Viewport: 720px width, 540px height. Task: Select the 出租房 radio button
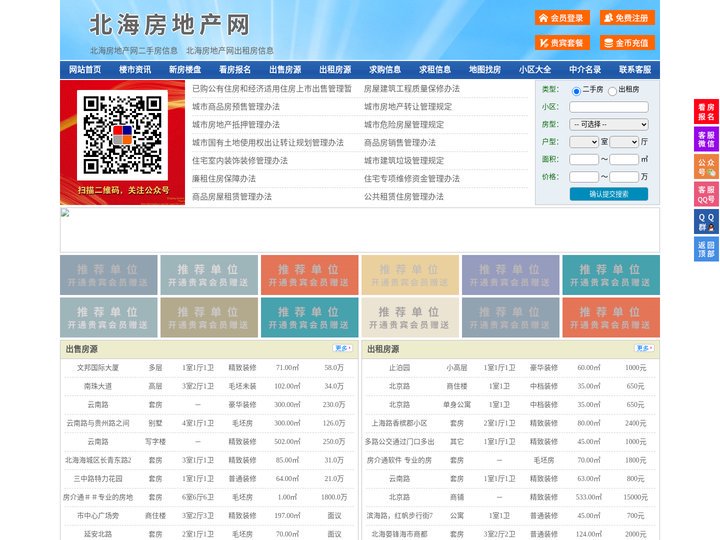pyautogui.click(x=612, y=91)
